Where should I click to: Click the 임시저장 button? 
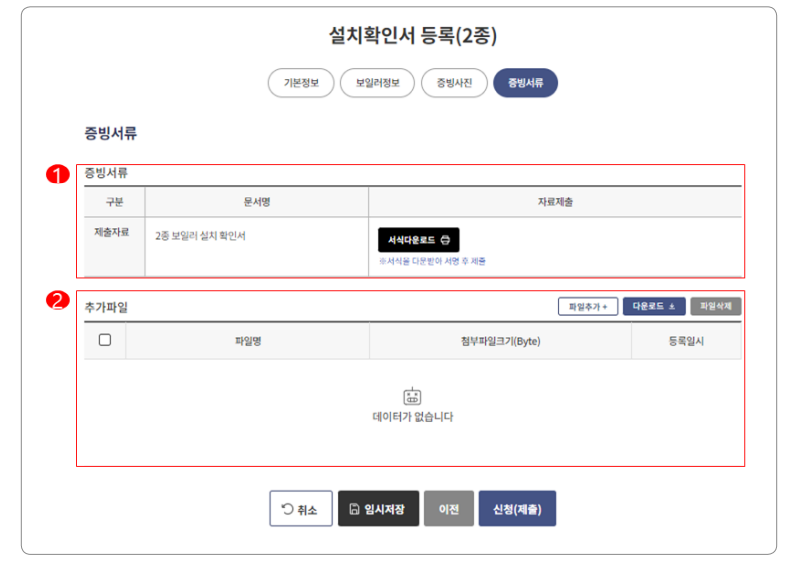[x=378, y=508]
